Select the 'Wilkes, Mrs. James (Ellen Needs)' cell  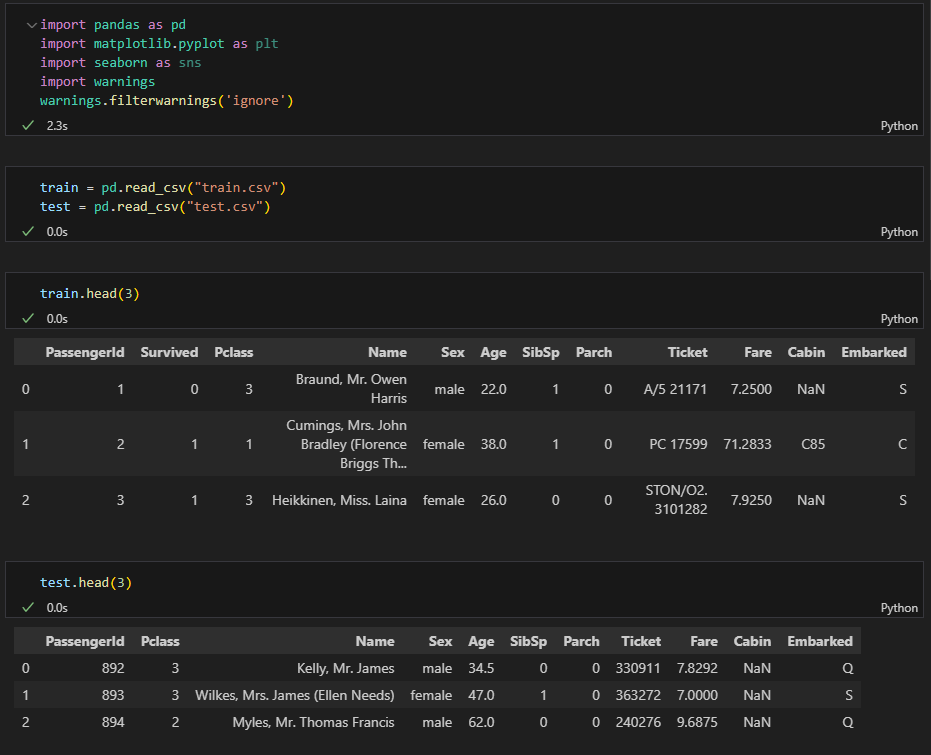pos(294,695)
